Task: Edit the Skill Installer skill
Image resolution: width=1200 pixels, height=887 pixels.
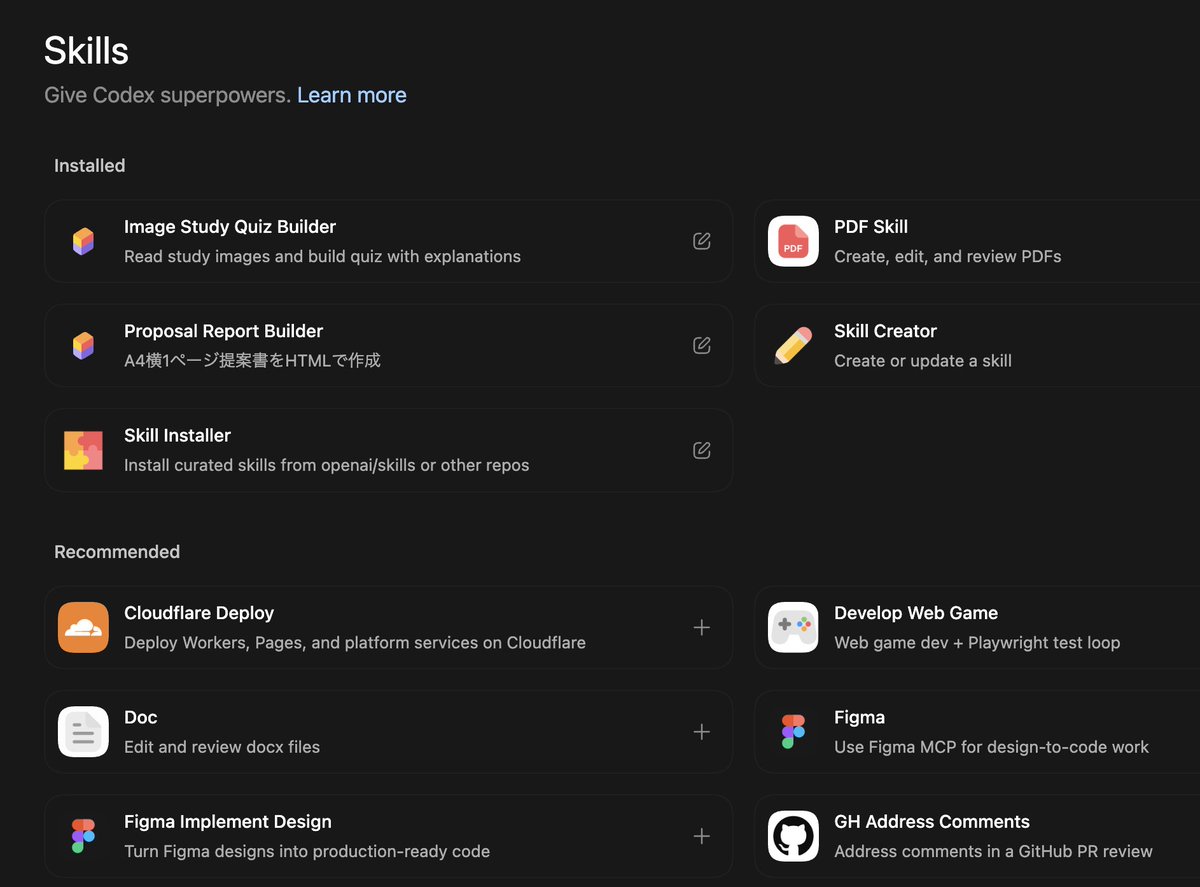Action: click(x=702, y=450)
